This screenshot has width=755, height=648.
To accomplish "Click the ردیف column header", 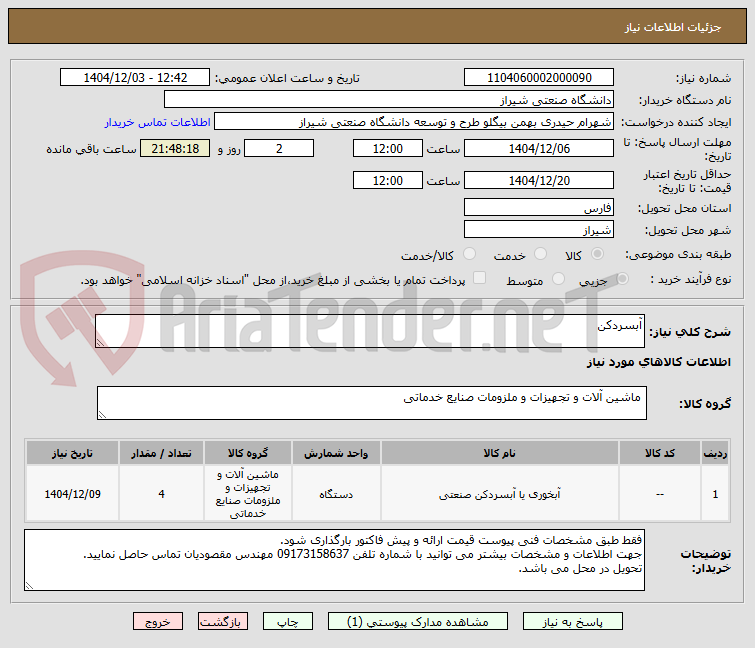I will point(715,453).
